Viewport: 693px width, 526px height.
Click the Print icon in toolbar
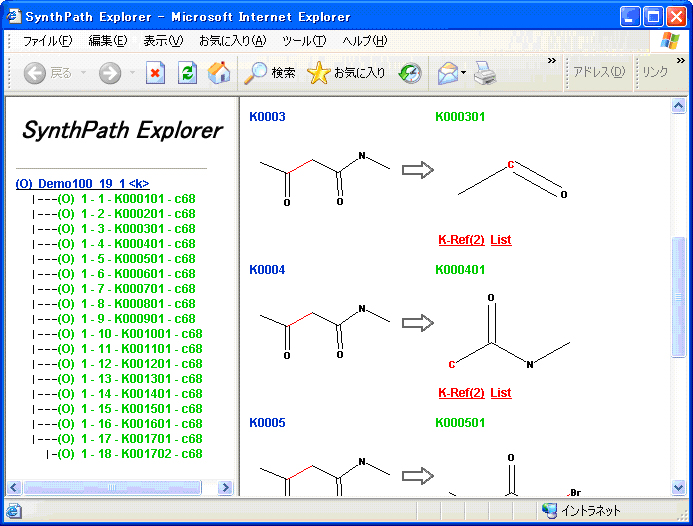[x=485, y=73]
